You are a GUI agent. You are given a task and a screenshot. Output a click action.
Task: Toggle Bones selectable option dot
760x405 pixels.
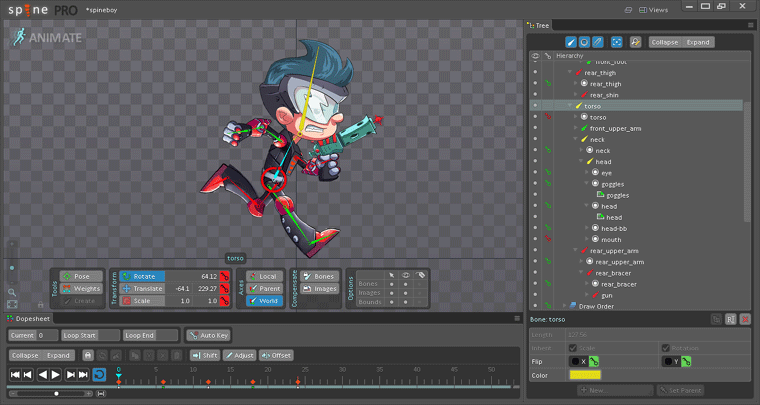point(392,284)
